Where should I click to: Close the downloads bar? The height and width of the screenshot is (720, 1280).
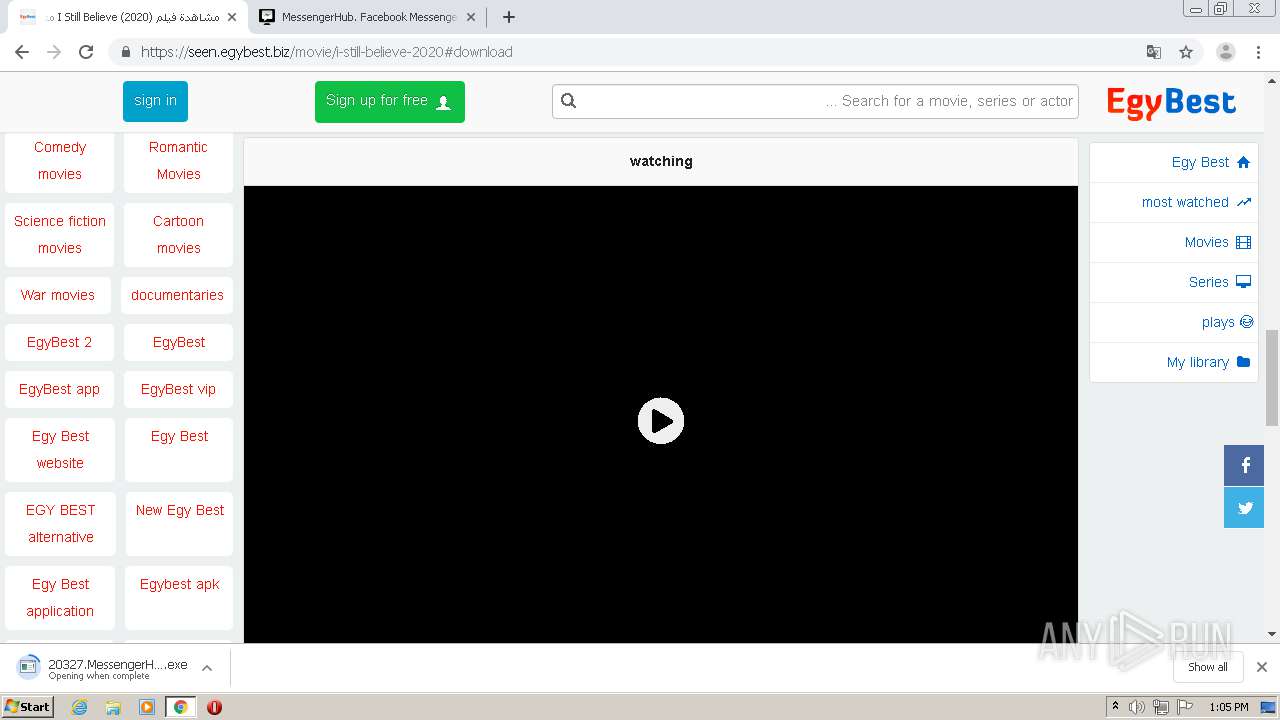point(1262,667)
